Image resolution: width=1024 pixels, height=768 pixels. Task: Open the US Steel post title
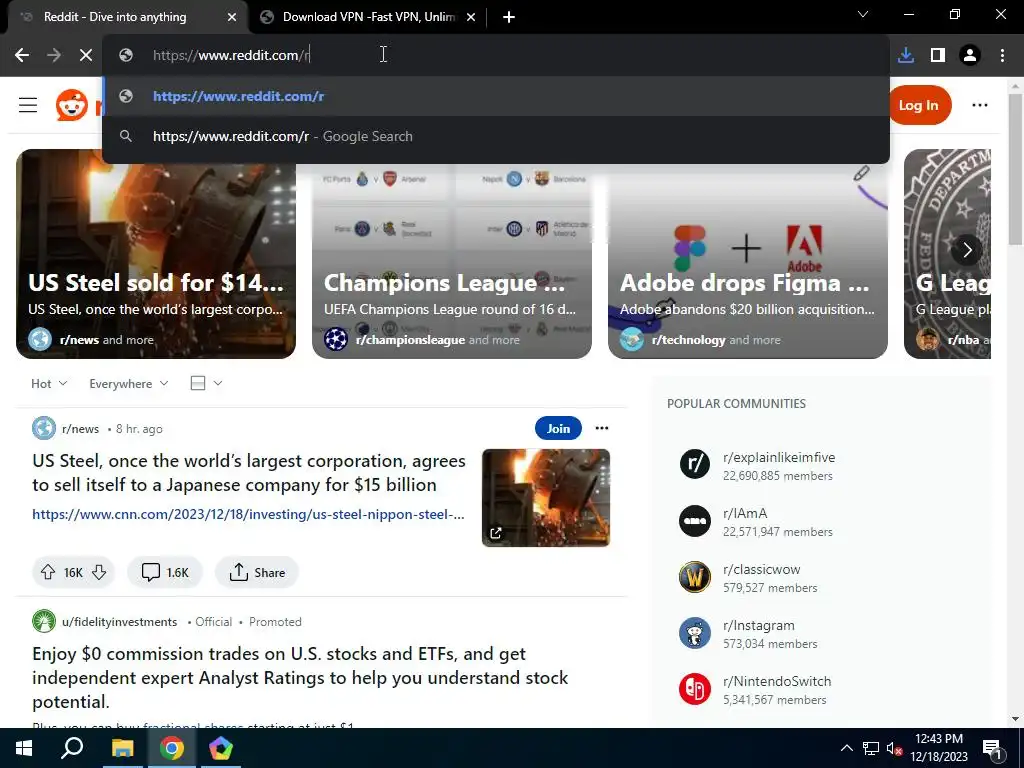249,473
